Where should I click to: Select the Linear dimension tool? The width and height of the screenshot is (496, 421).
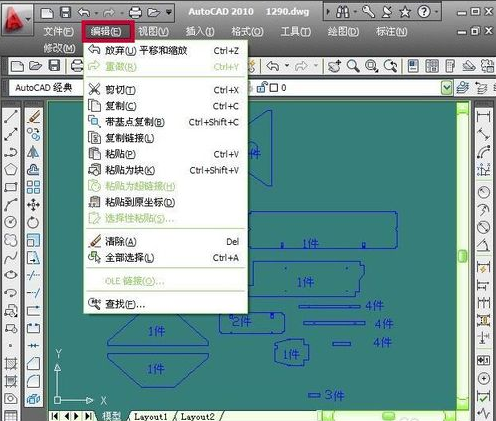point(484,117)
